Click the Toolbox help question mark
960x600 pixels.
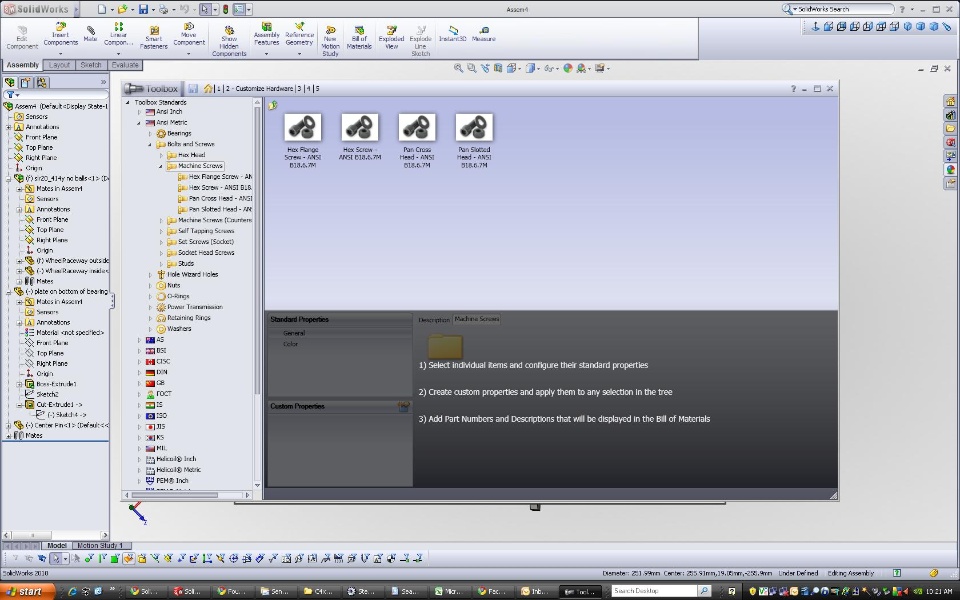793,89
